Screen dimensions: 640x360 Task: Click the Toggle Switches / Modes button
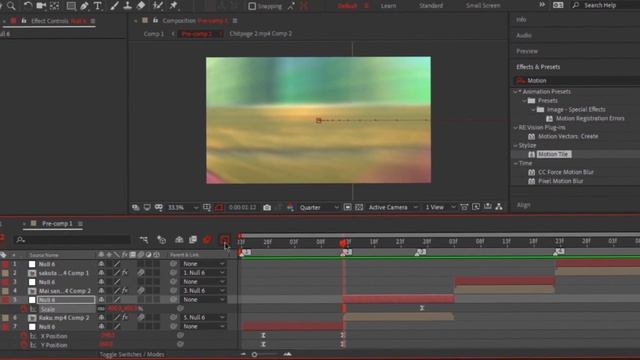pyautogui.click(x=132, y=354)
